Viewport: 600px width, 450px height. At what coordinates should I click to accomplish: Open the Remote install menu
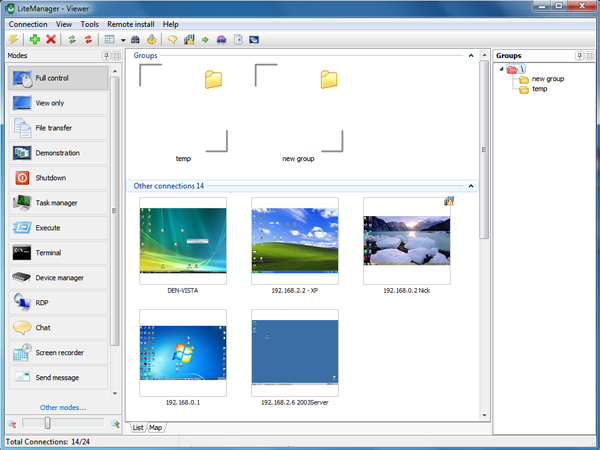click(130, 24)
